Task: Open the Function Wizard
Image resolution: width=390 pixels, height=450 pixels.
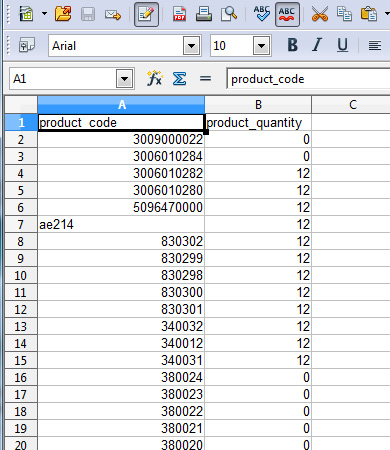Action: (x=154, y=79)
